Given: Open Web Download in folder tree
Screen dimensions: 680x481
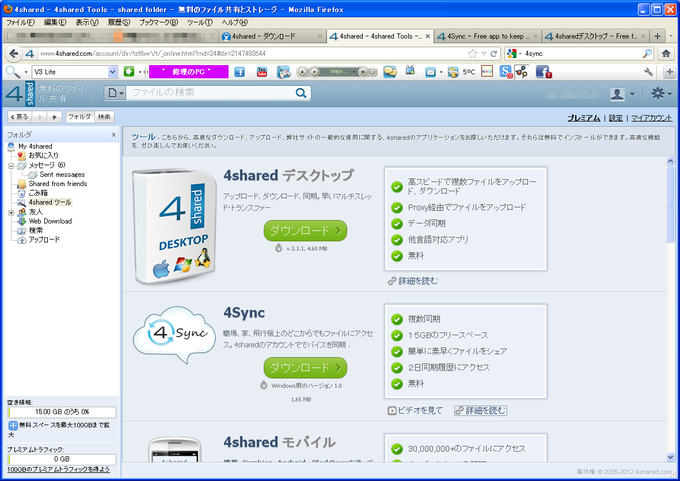Looking at the screenshot, I should click(50, 221).
